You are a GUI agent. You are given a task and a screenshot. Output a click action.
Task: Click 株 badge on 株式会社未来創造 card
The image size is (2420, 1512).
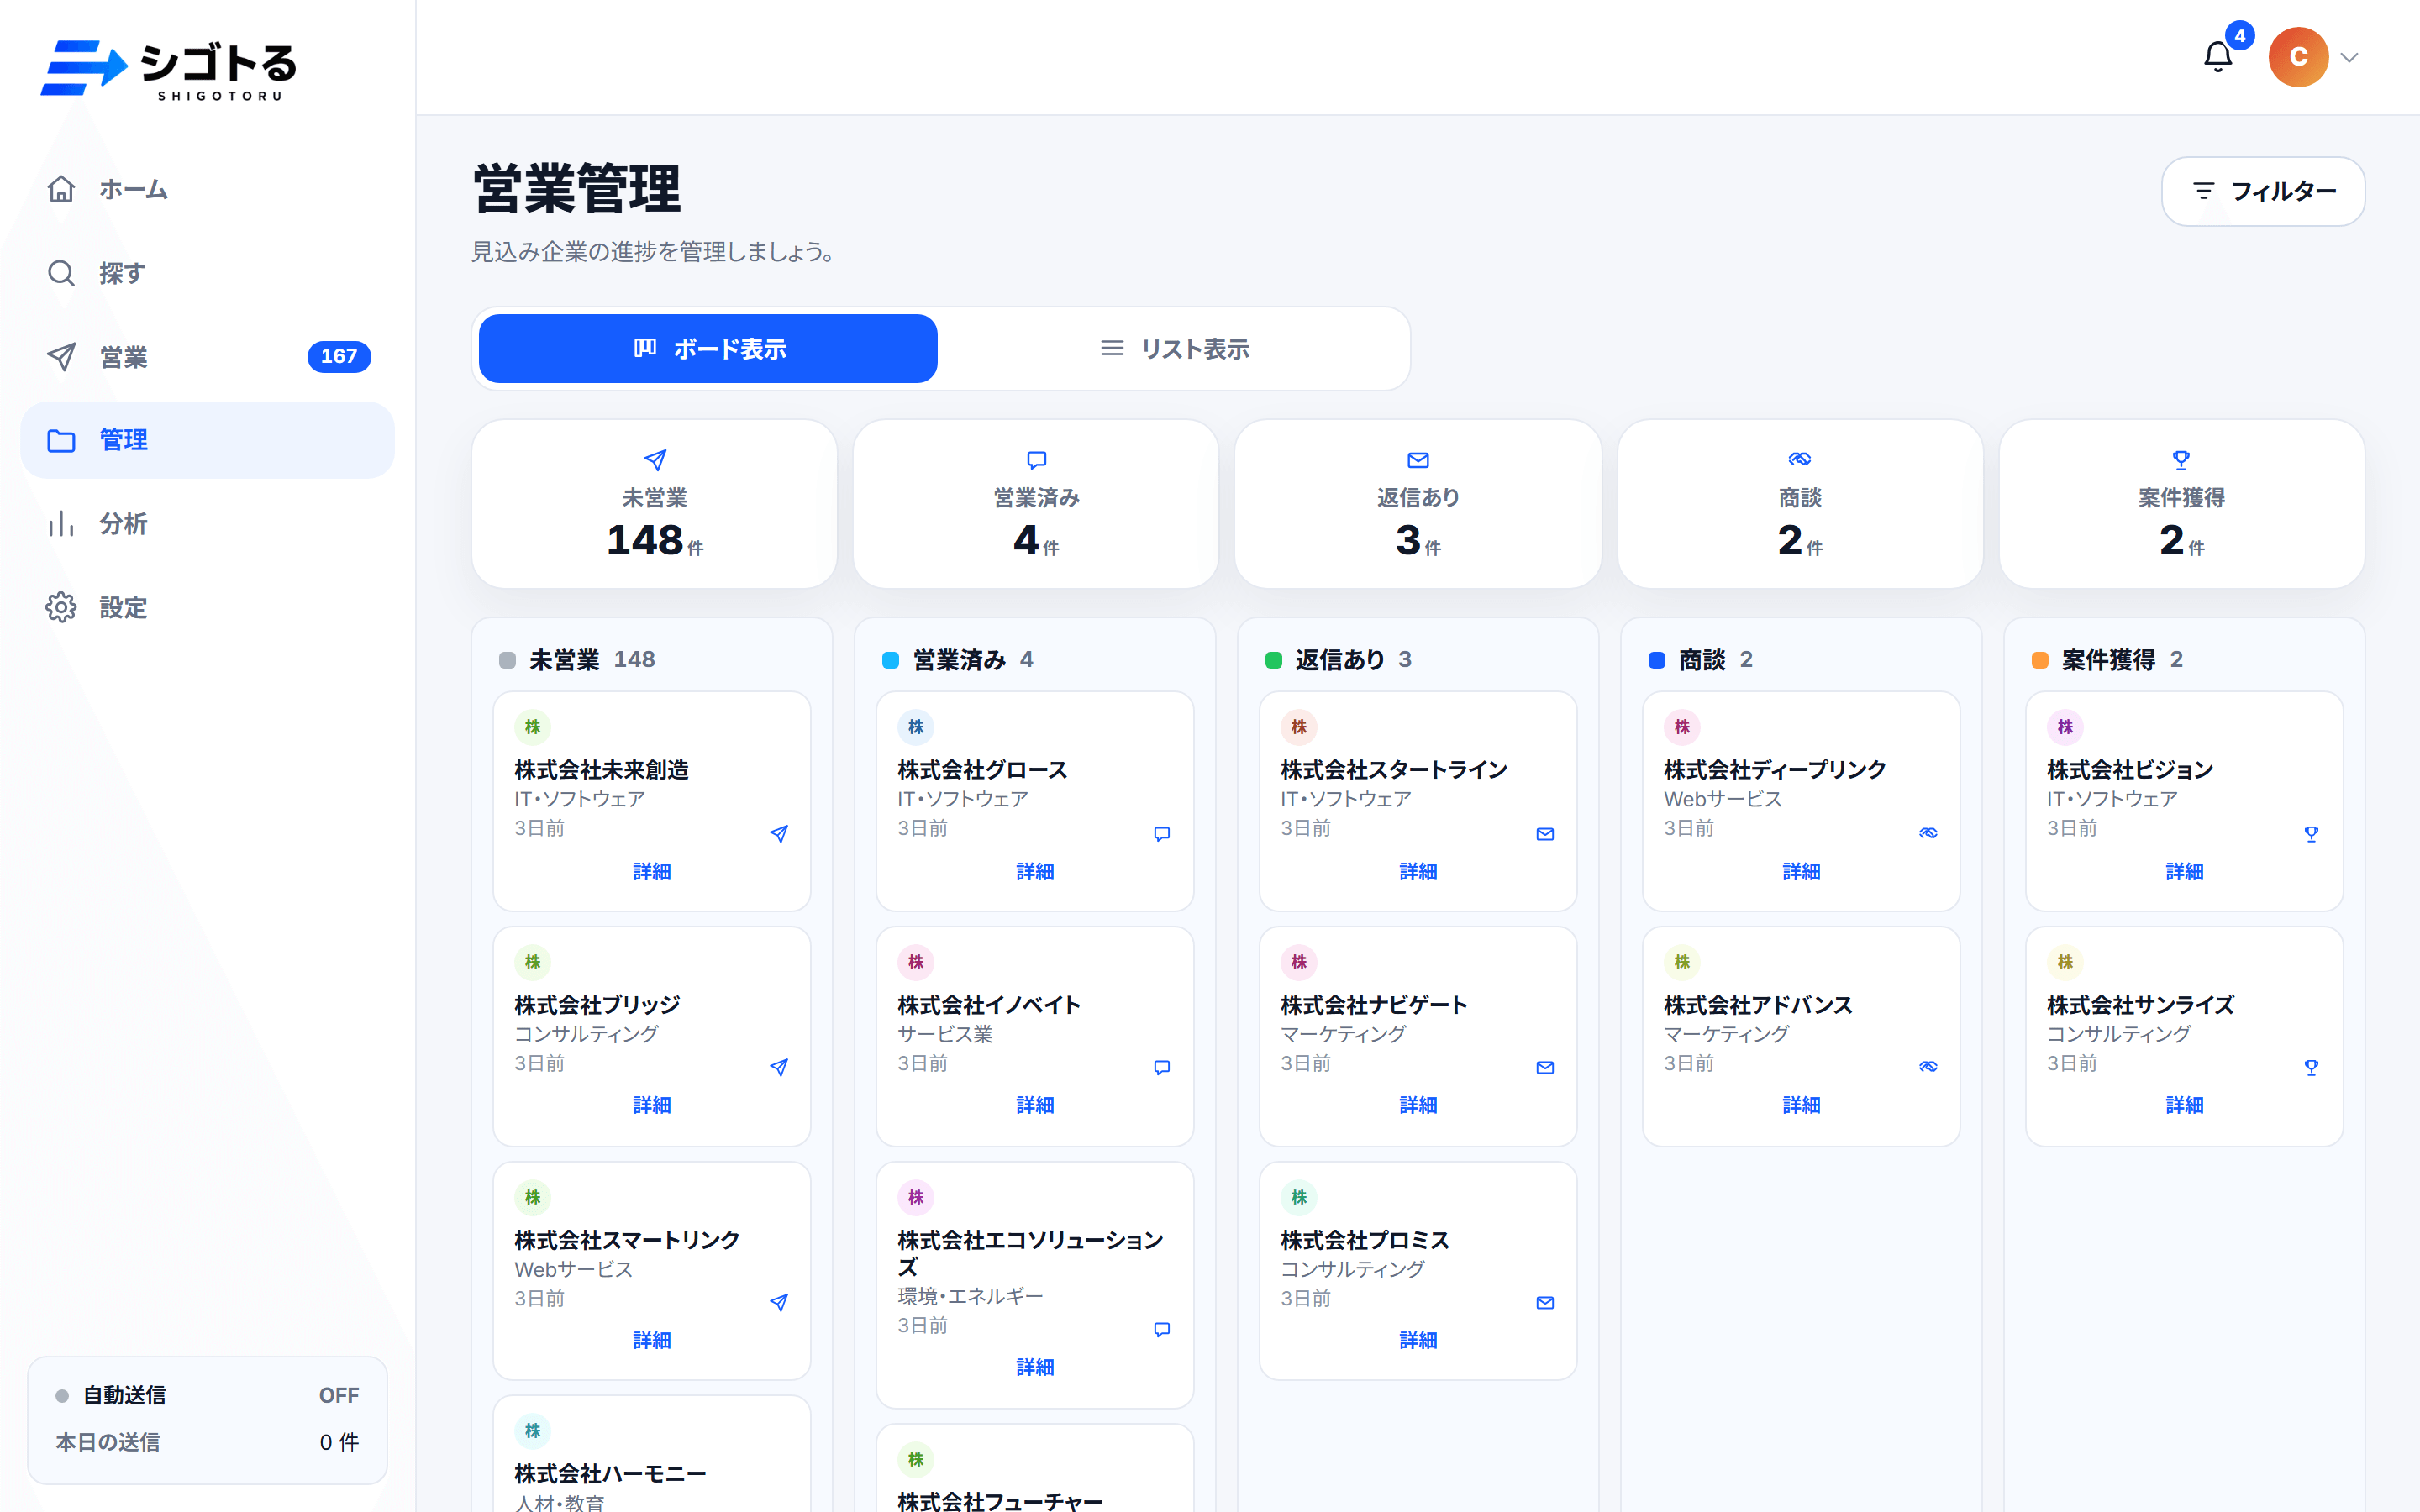pos(532,727)
